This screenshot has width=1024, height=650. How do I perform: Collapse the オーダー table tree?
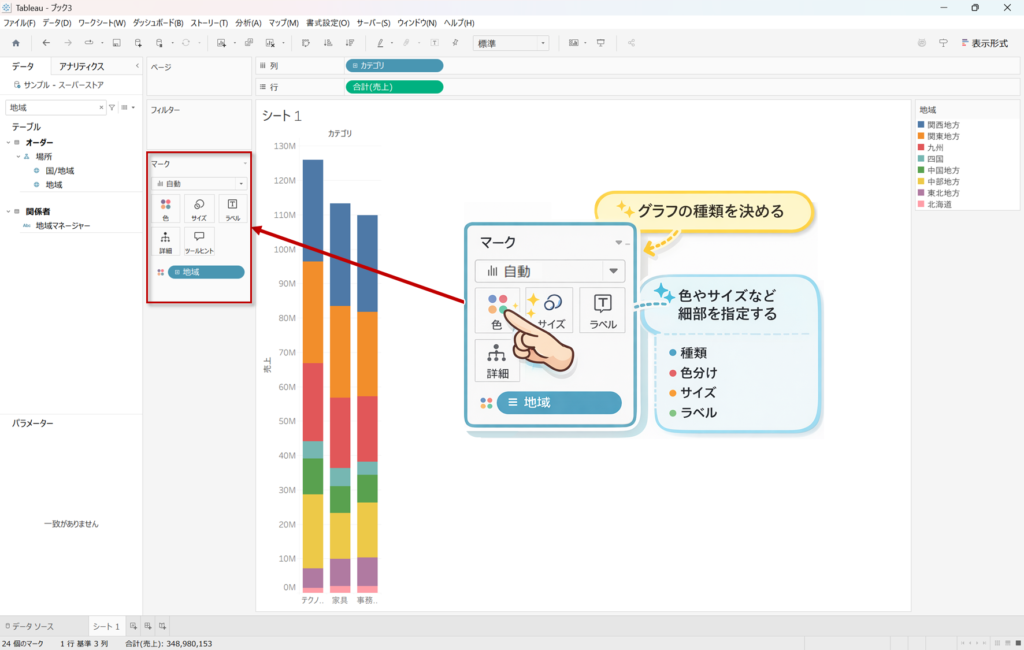7,142
